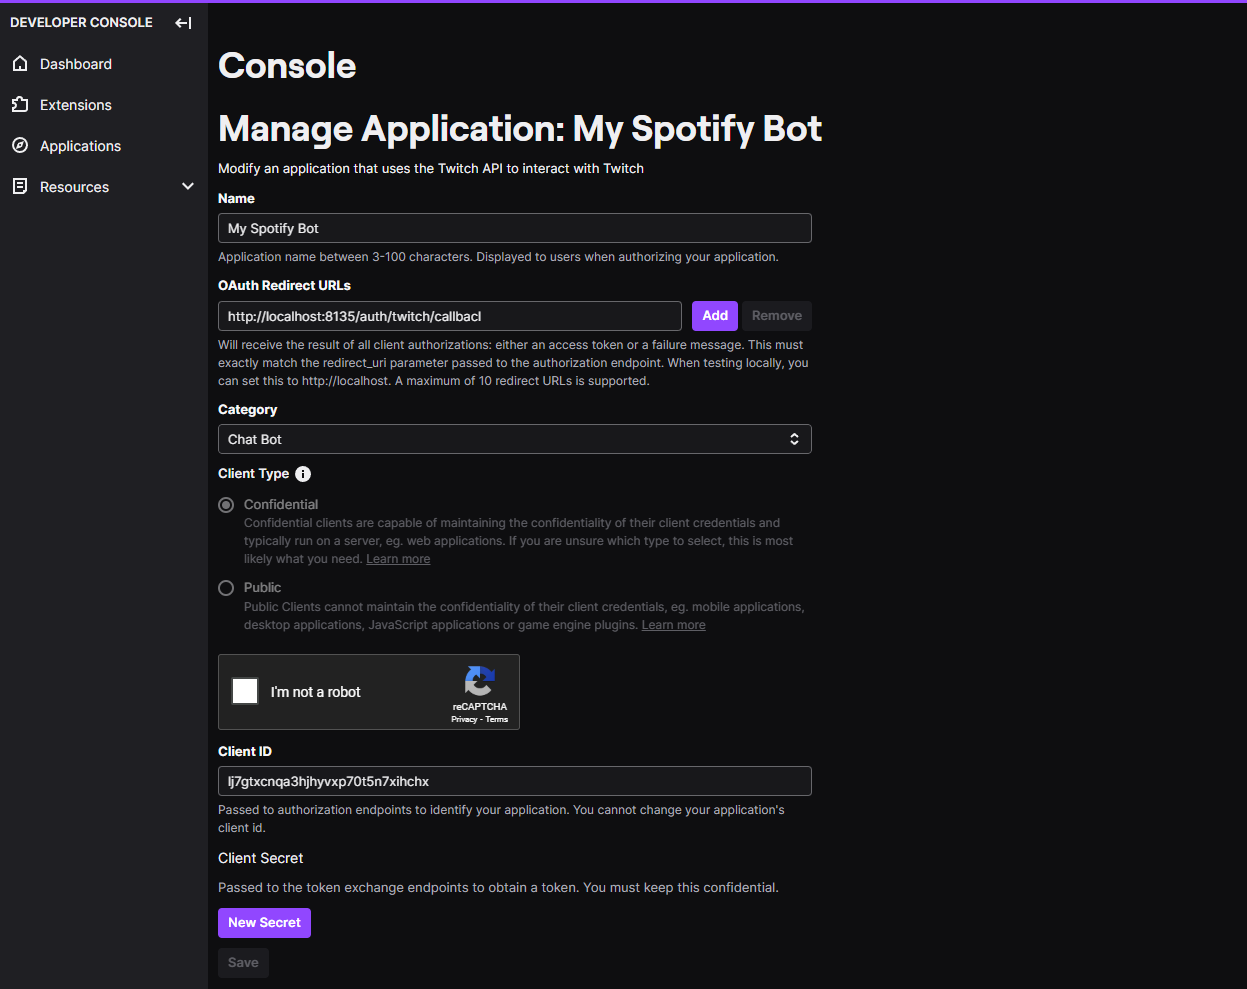Select the Public client type
1247x989 pixels.
click(x=226, y=588)
